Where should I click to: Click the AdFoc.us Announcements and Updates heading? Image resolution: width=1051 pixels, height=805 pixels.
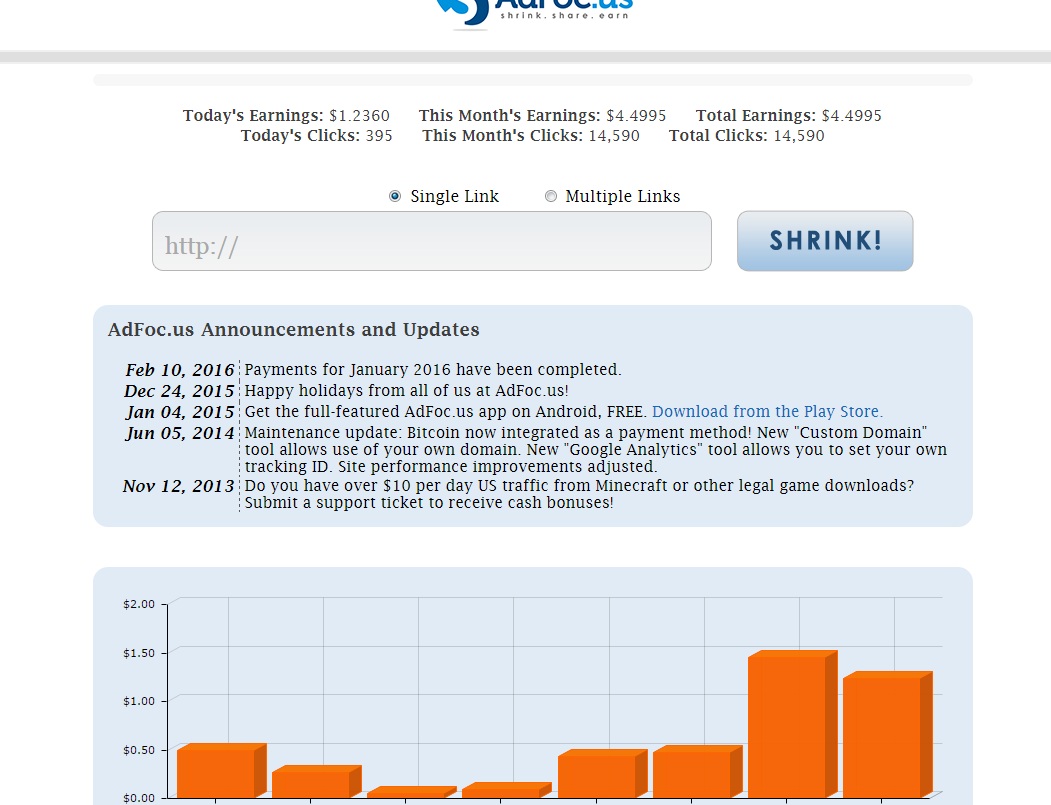[294, 330]
